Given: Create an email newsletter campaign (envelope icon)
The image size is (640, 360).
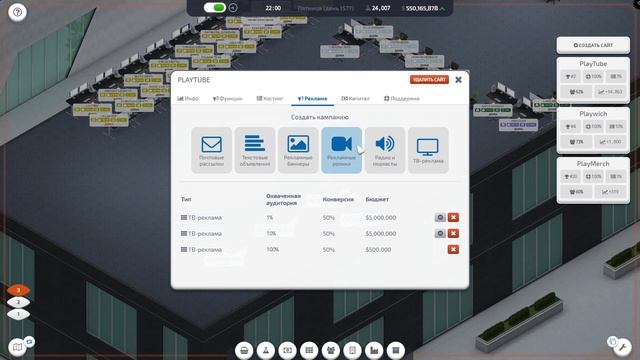Looking at the screenshot, I should click(211, 150).
